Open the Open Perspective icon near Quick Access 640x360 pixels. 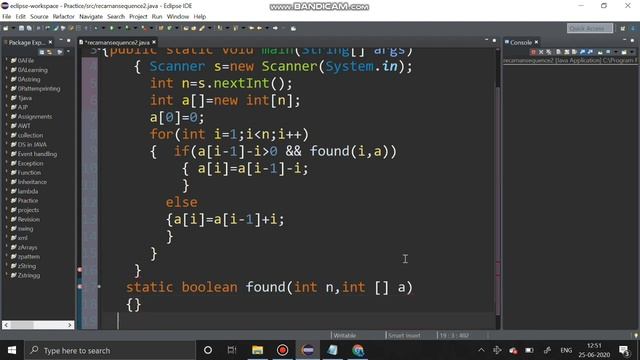tap(622, 28)
